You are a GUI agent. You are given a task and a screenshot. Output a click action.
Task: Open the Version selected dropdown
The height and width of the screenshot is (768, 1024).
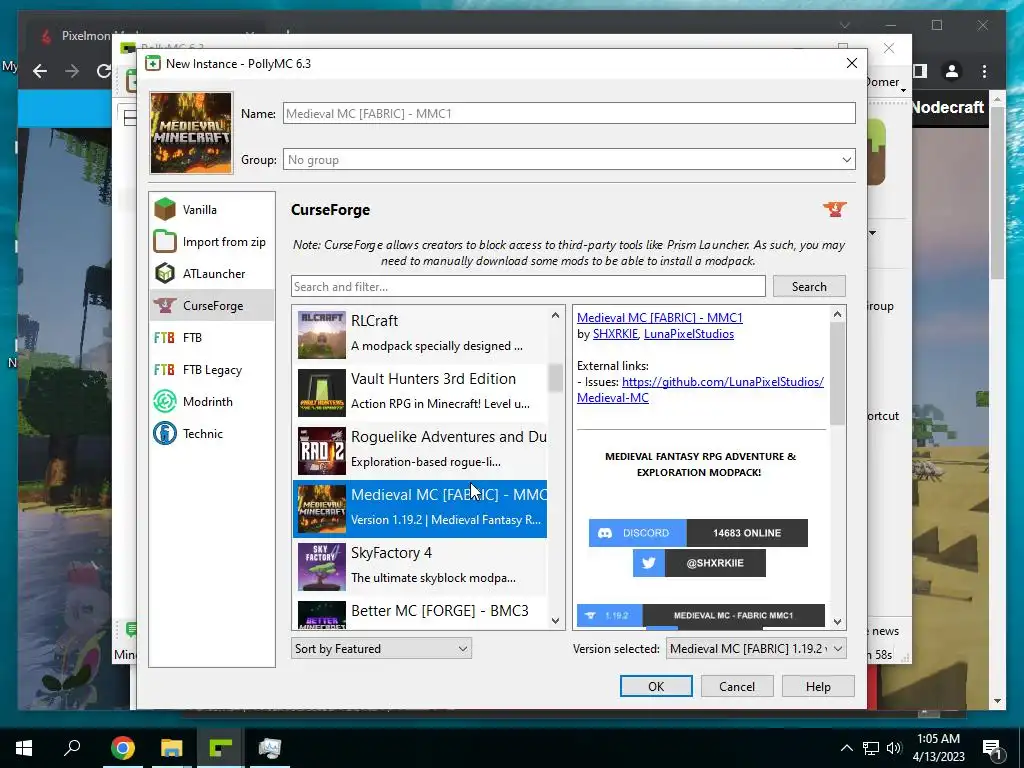pos(756,648)
